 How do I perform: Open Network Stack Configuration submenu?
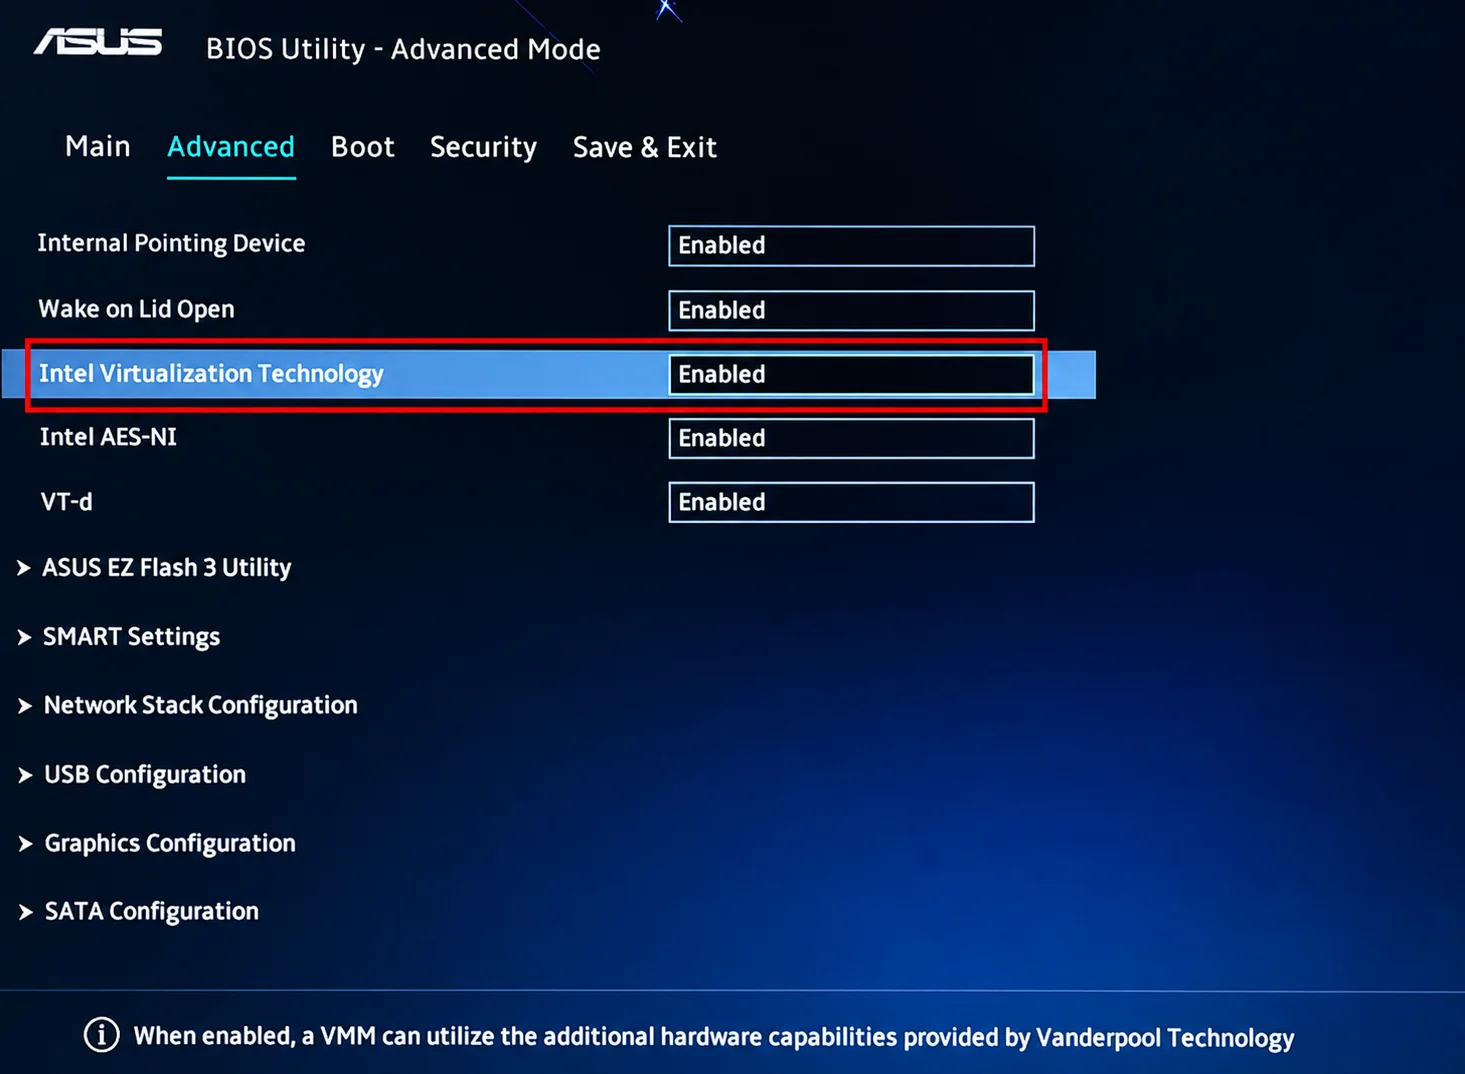pyautogui.click(x=200, y=705)
